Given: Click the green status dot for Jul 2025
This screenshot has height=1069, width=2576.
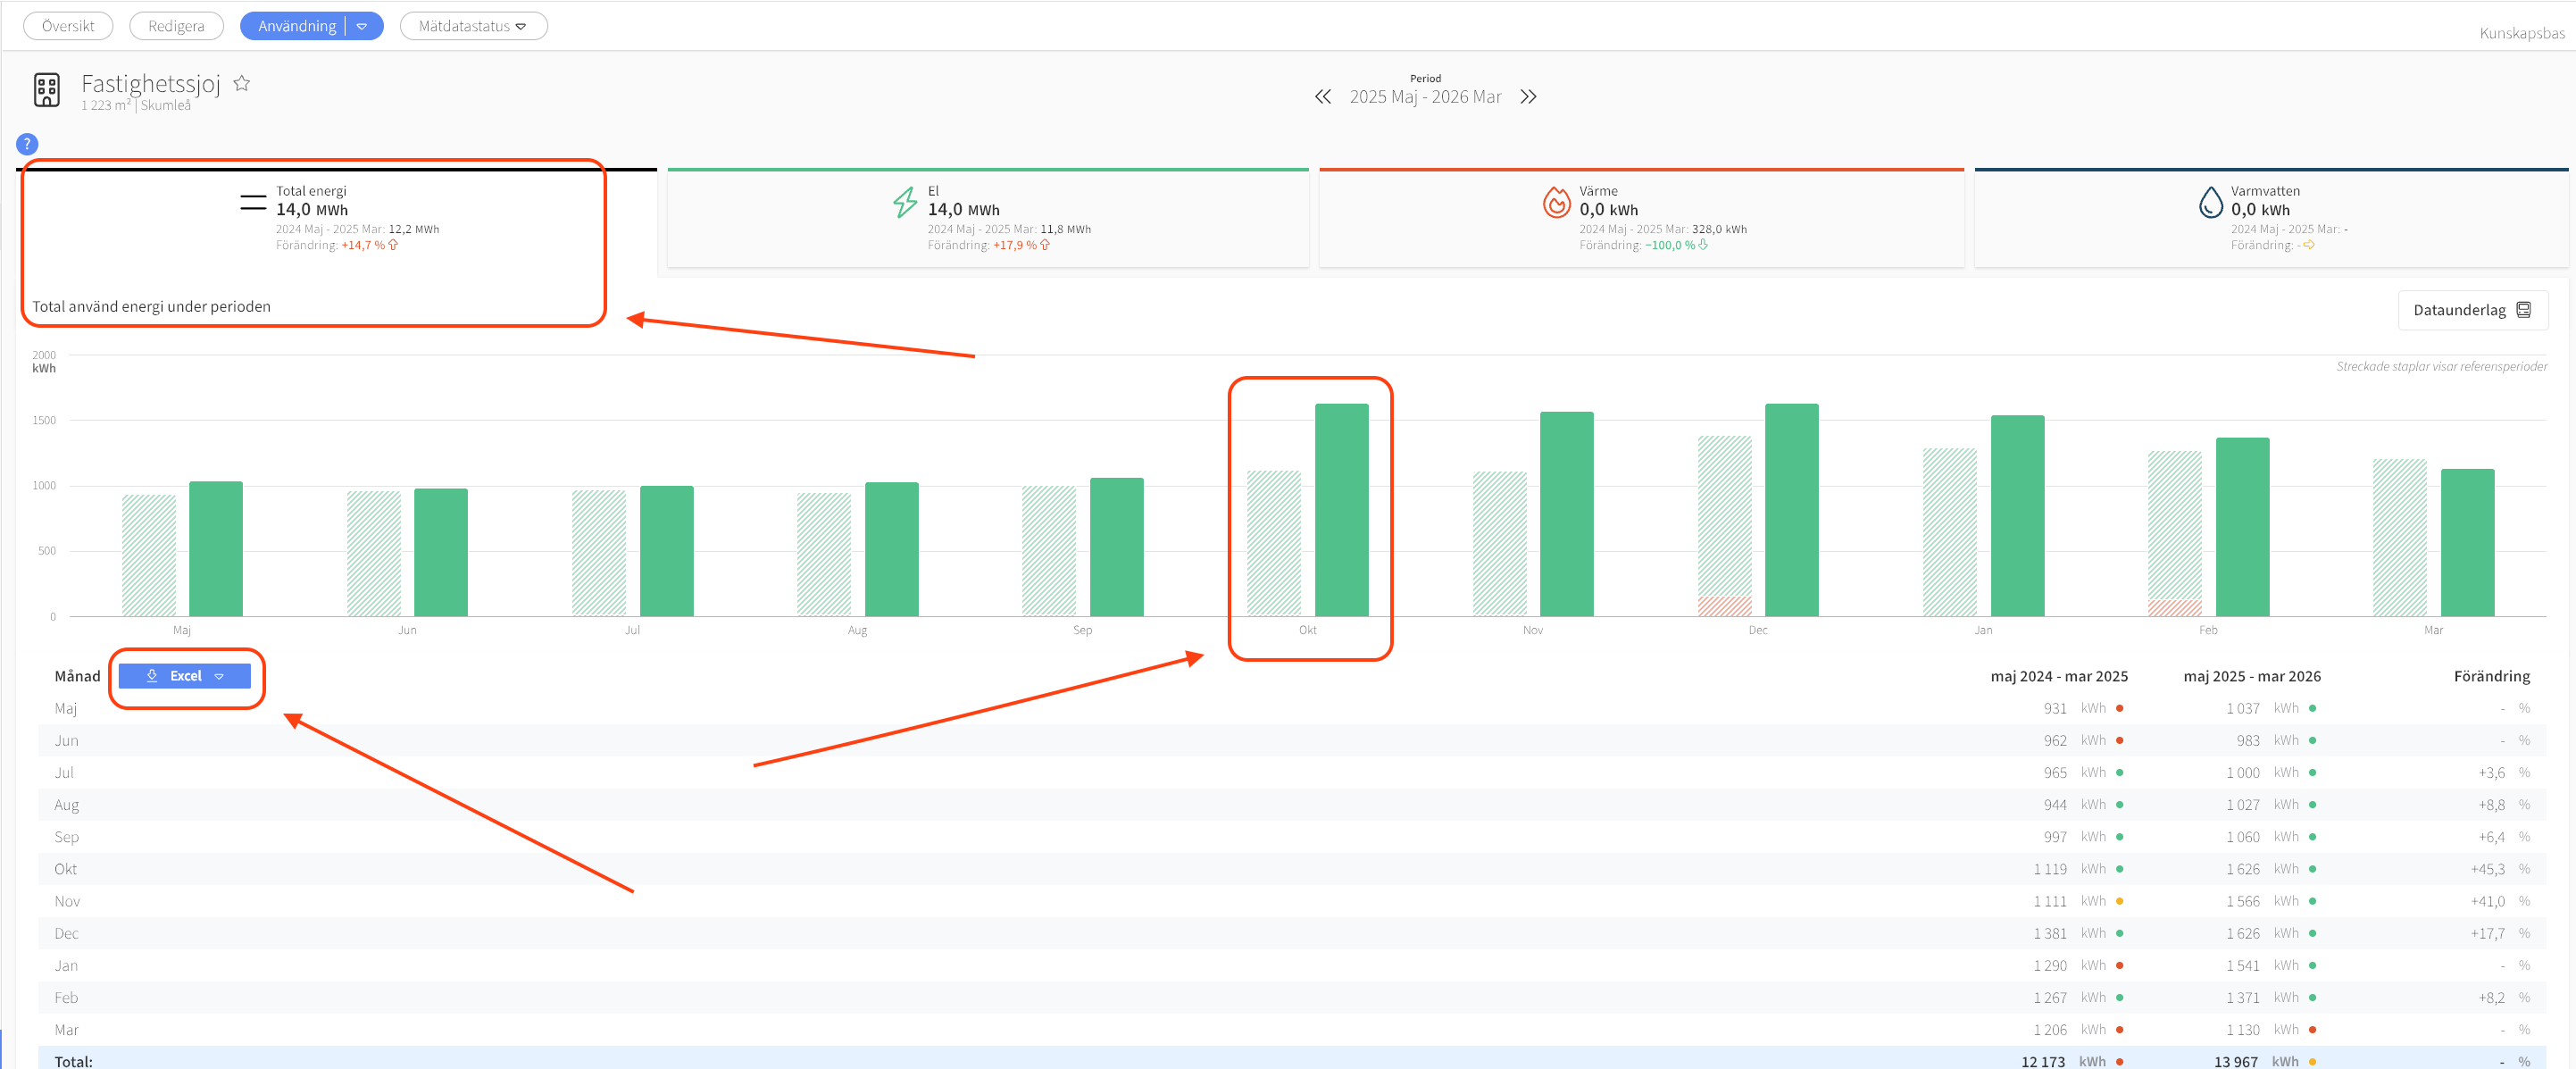Looking at the screenshot, I should click(x=2313, y=773).
